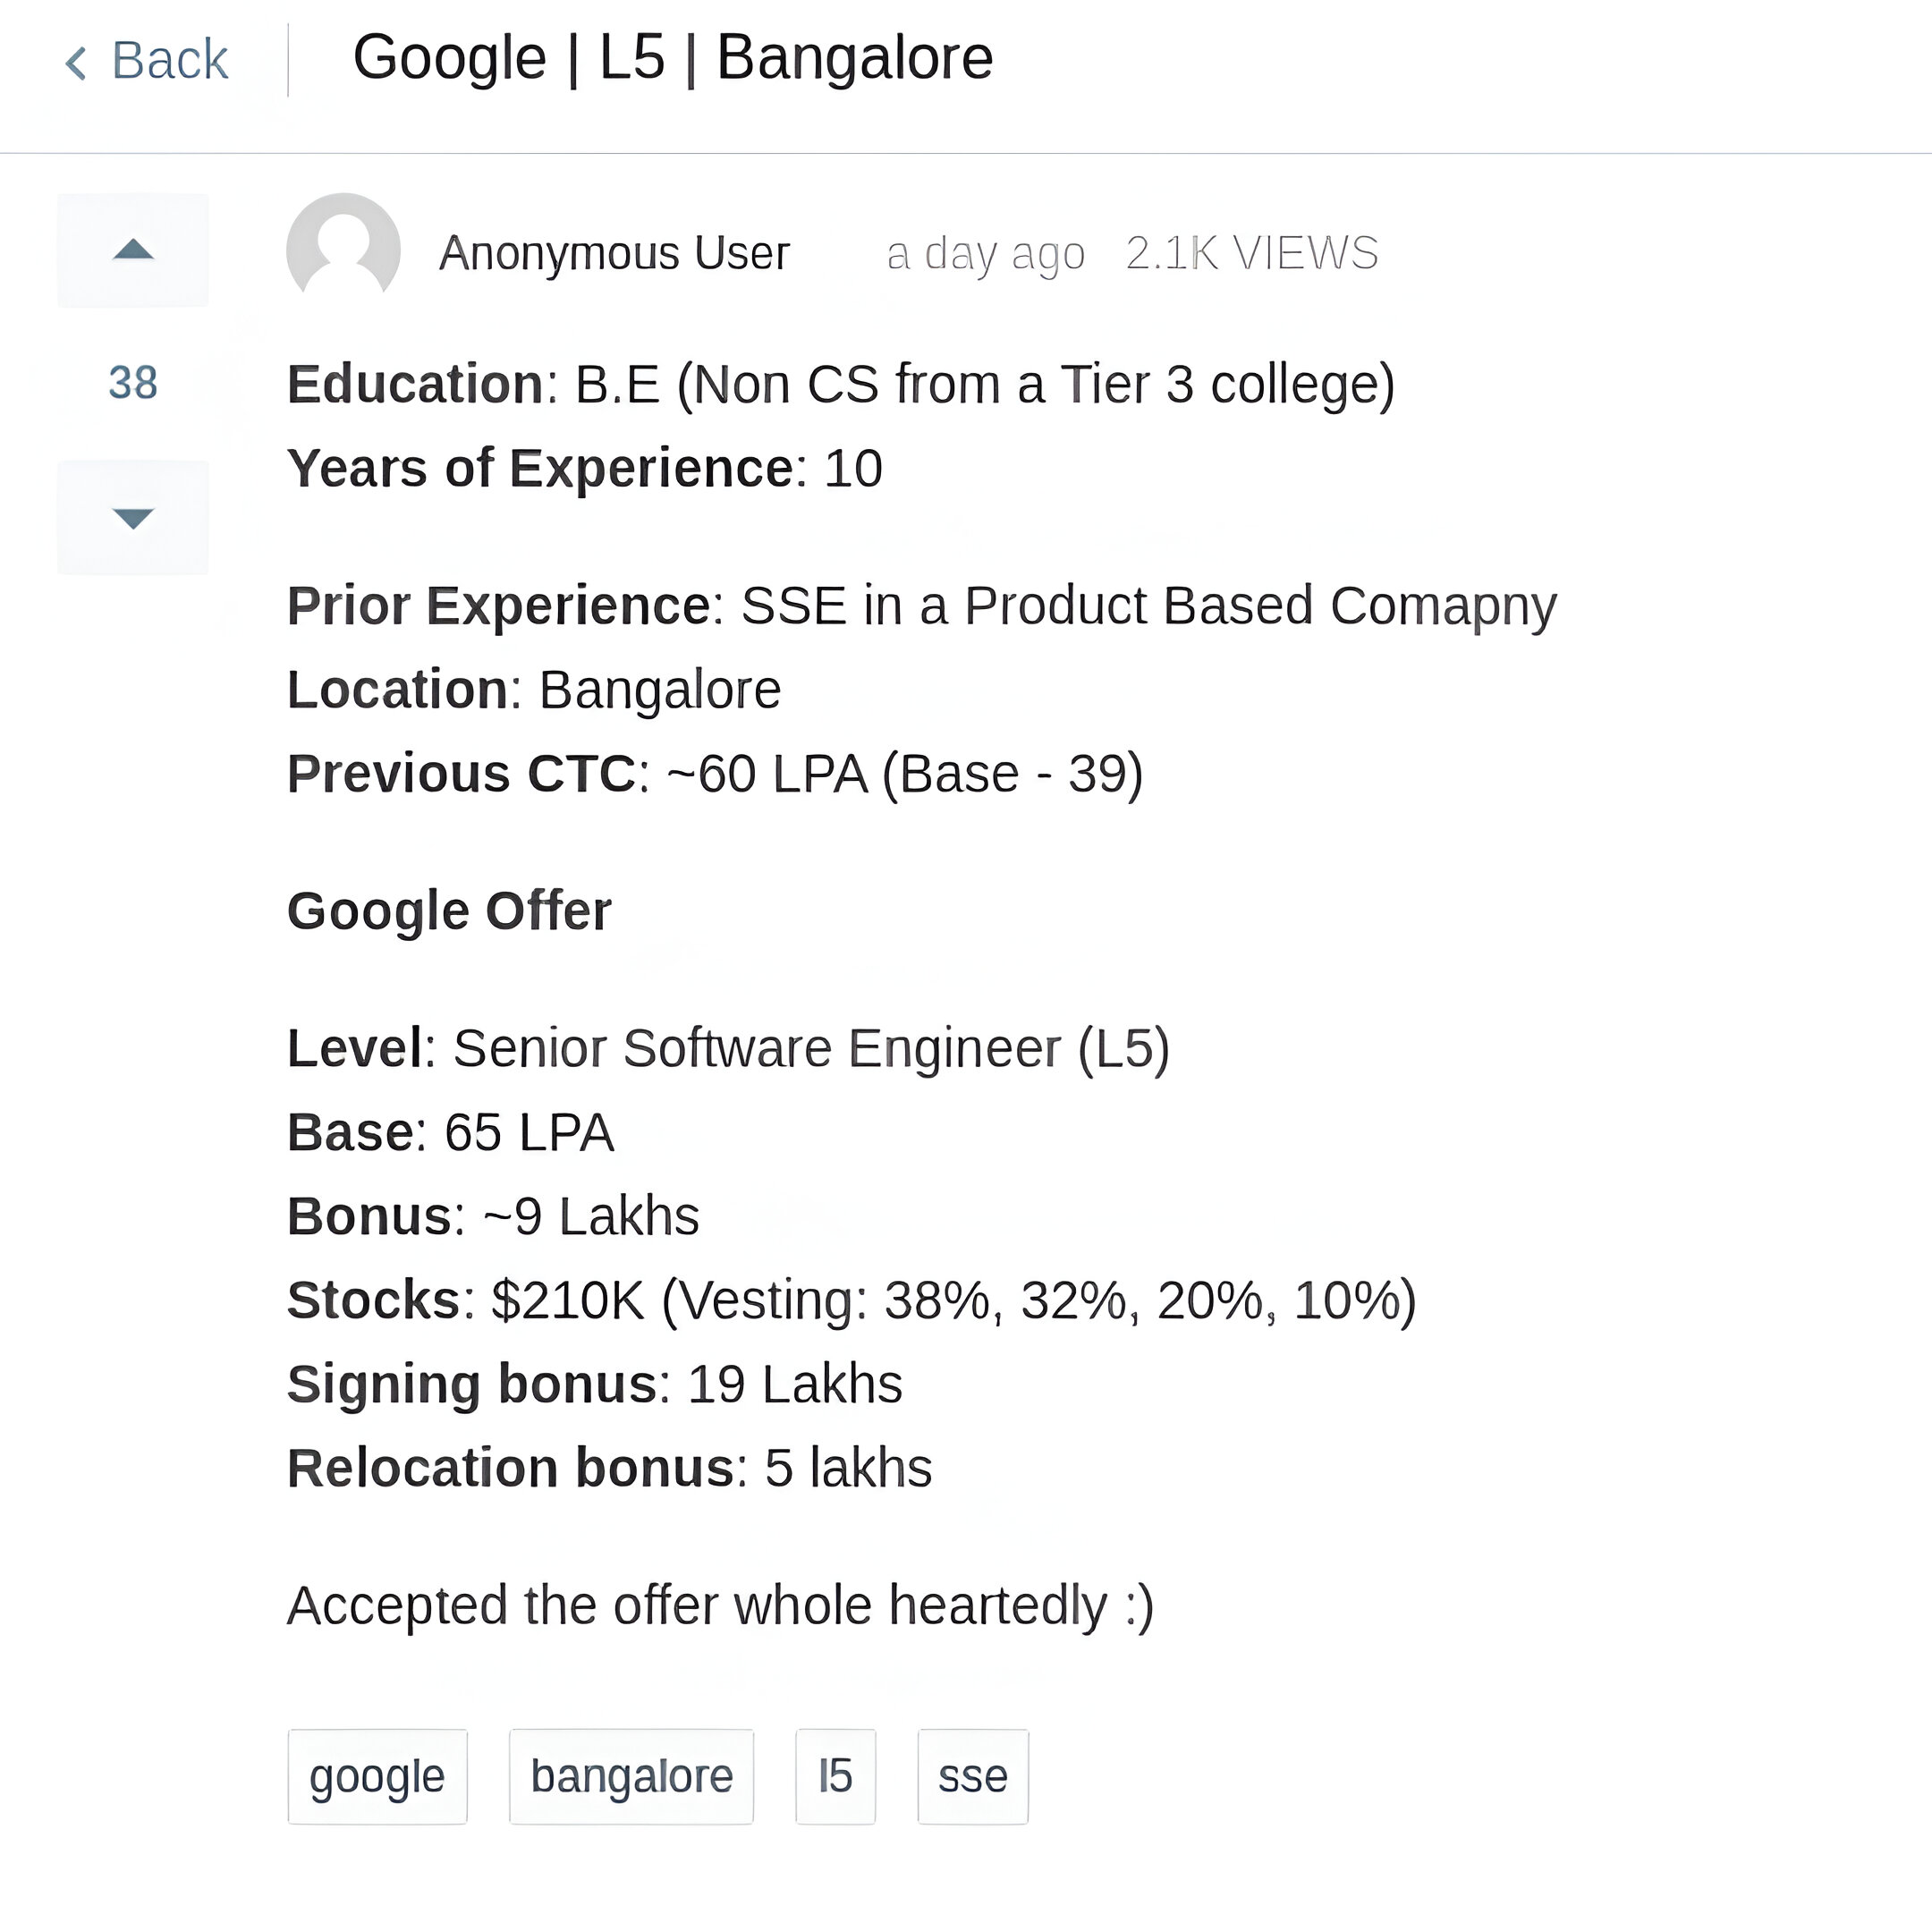This screenshot has height=1914, width=1932.
Task: Click the post title 'Google | L5 | Bangalore'
Action: [672, 58]
